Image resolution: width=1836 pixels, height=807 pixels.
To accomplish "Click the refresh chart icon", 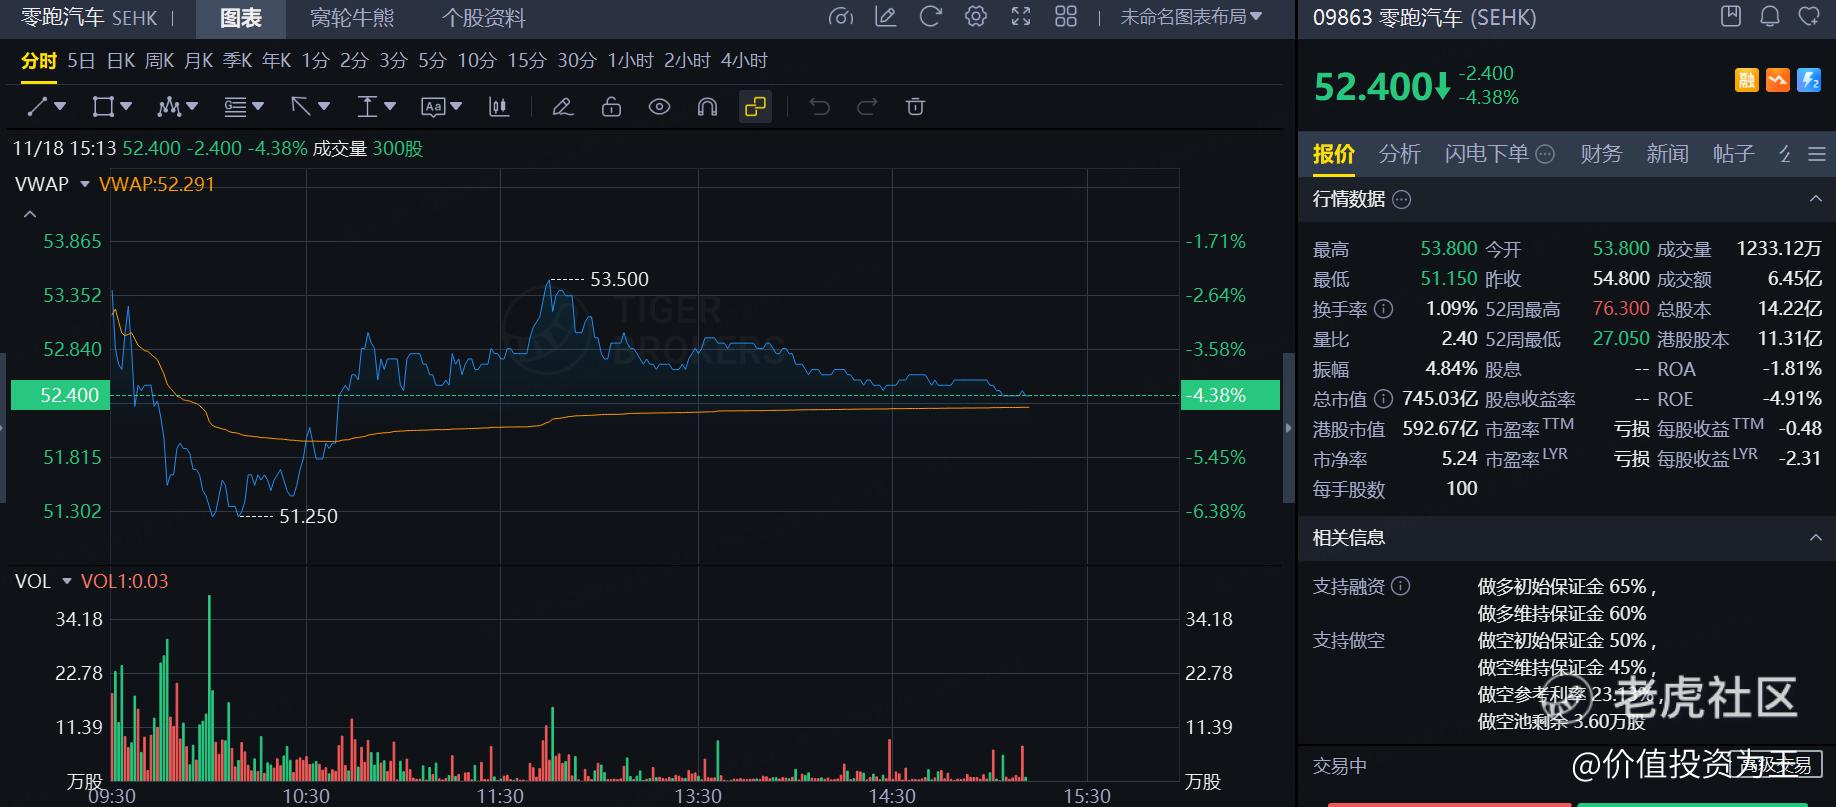I will (930, 17).
